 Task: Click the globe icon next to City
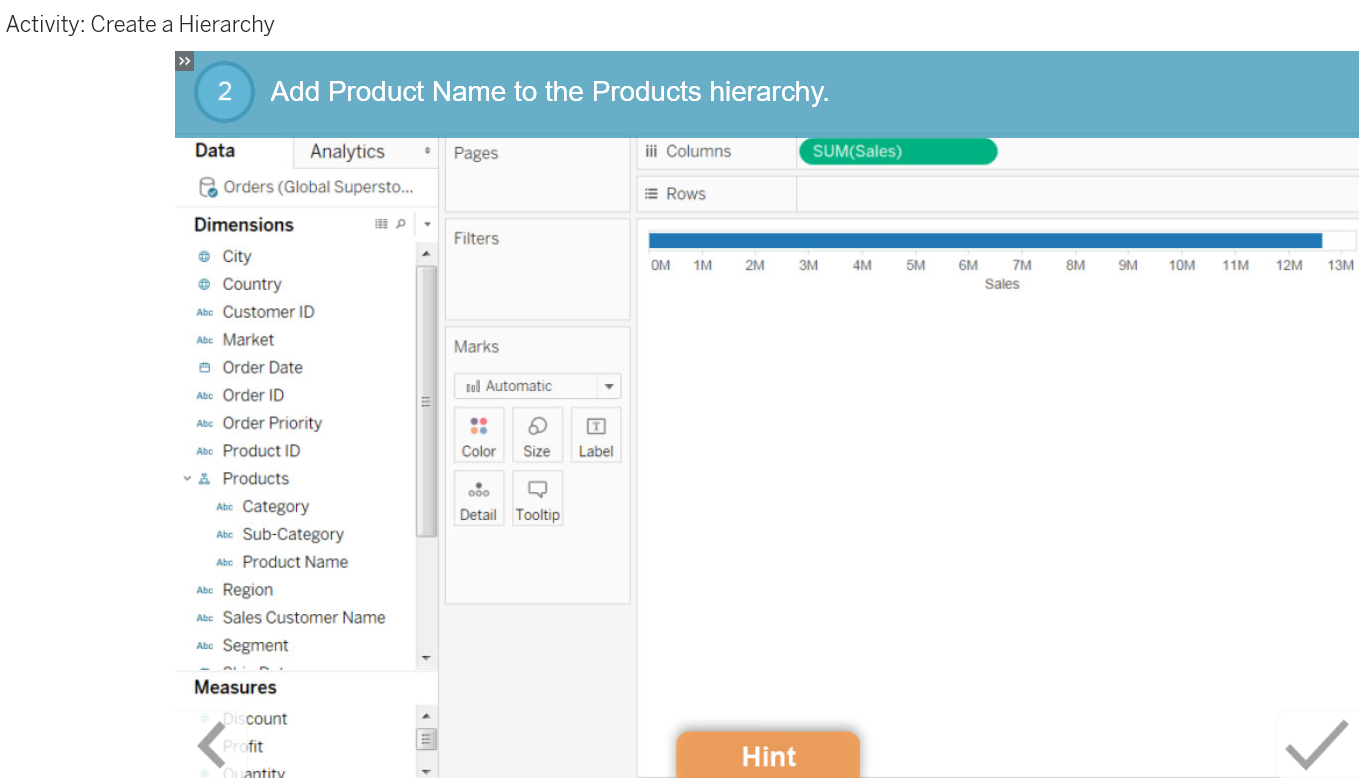(204, 257)
